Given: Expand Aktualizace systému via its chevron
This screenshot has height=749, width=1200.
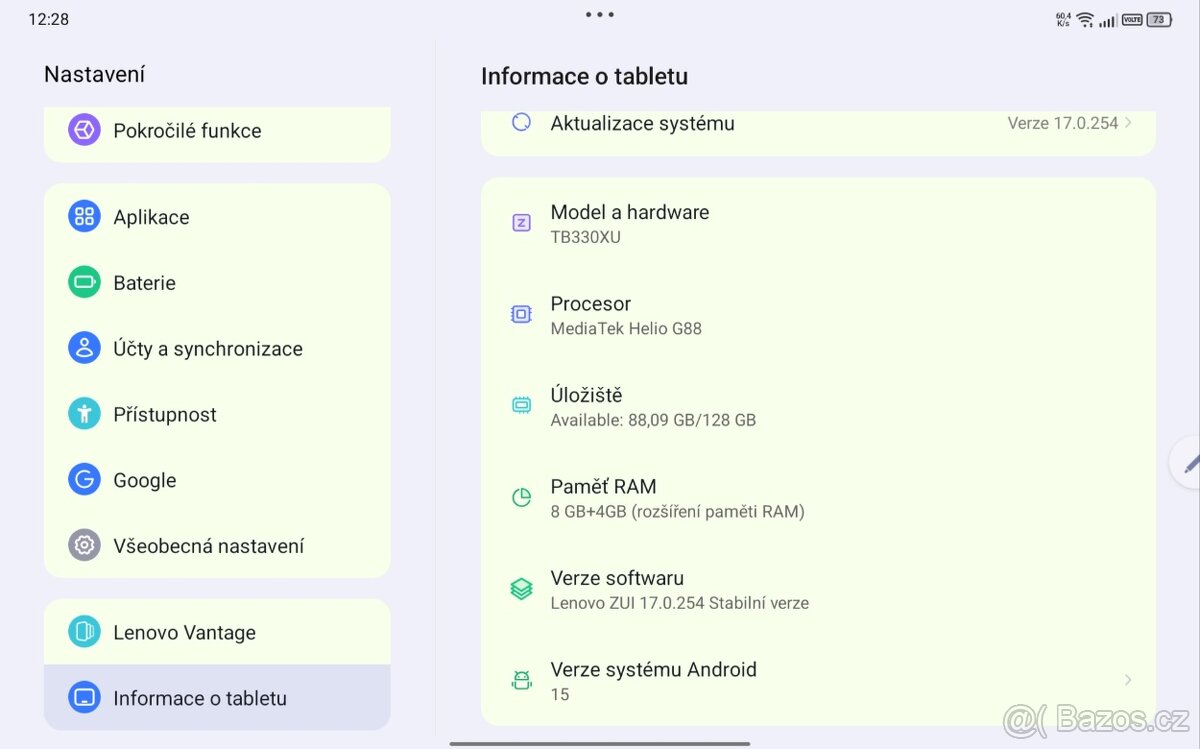Looking at the screenshot, I should 1129,123.
